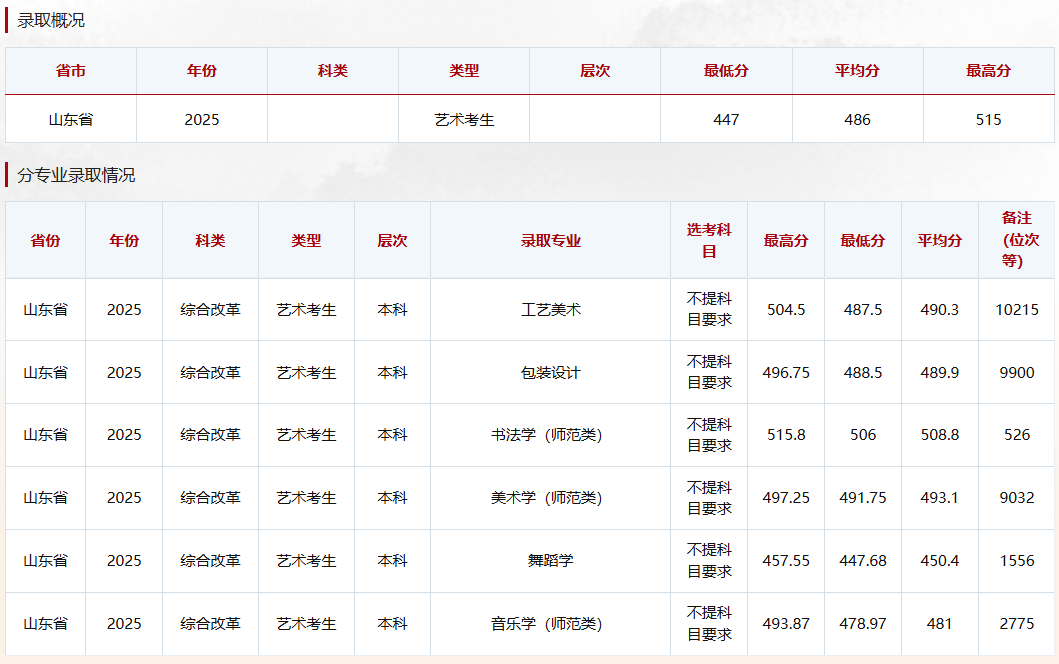This screenshot has width=1059, height=664.
Task: Select the 录取专业 column header
Action: (x=550, y=241)
